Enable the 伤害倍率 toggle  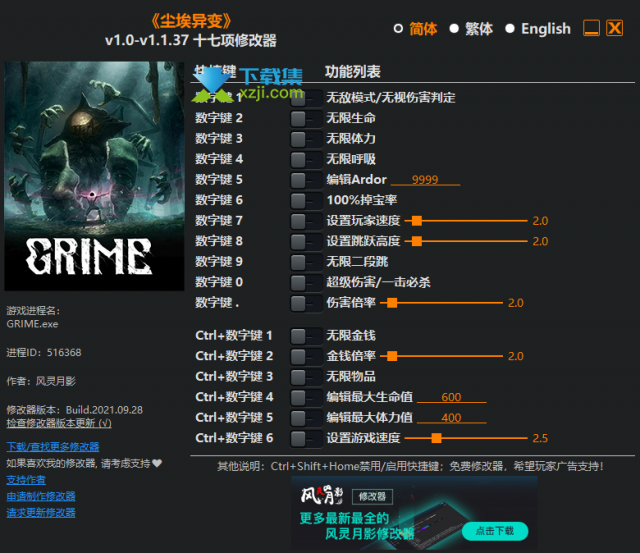point(306,303)
